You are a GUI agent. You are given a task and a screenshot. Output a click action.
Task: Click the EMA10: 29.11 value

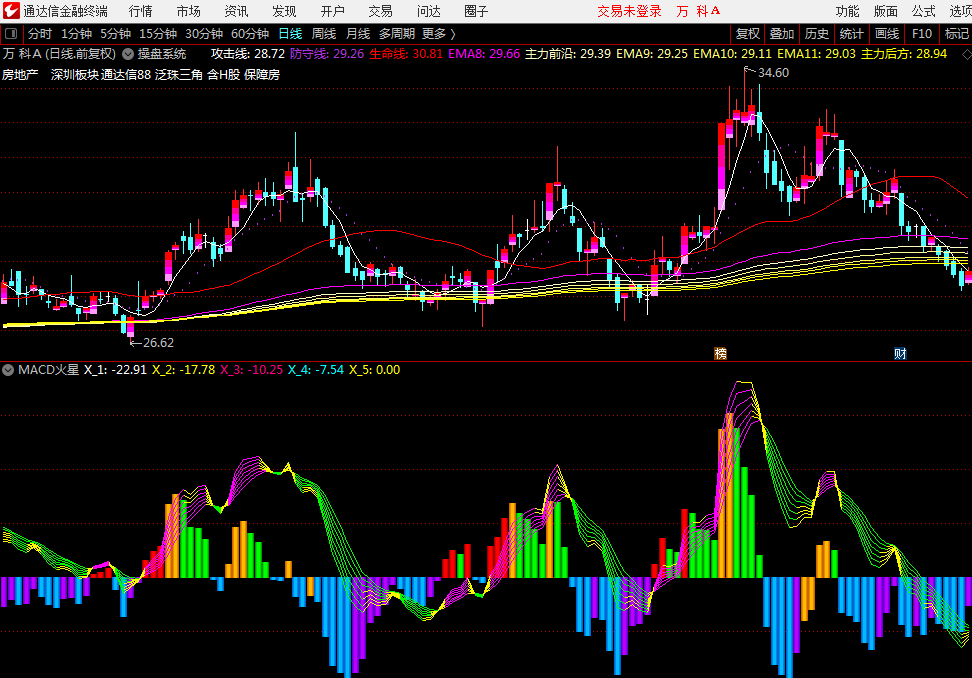[733, 54]
